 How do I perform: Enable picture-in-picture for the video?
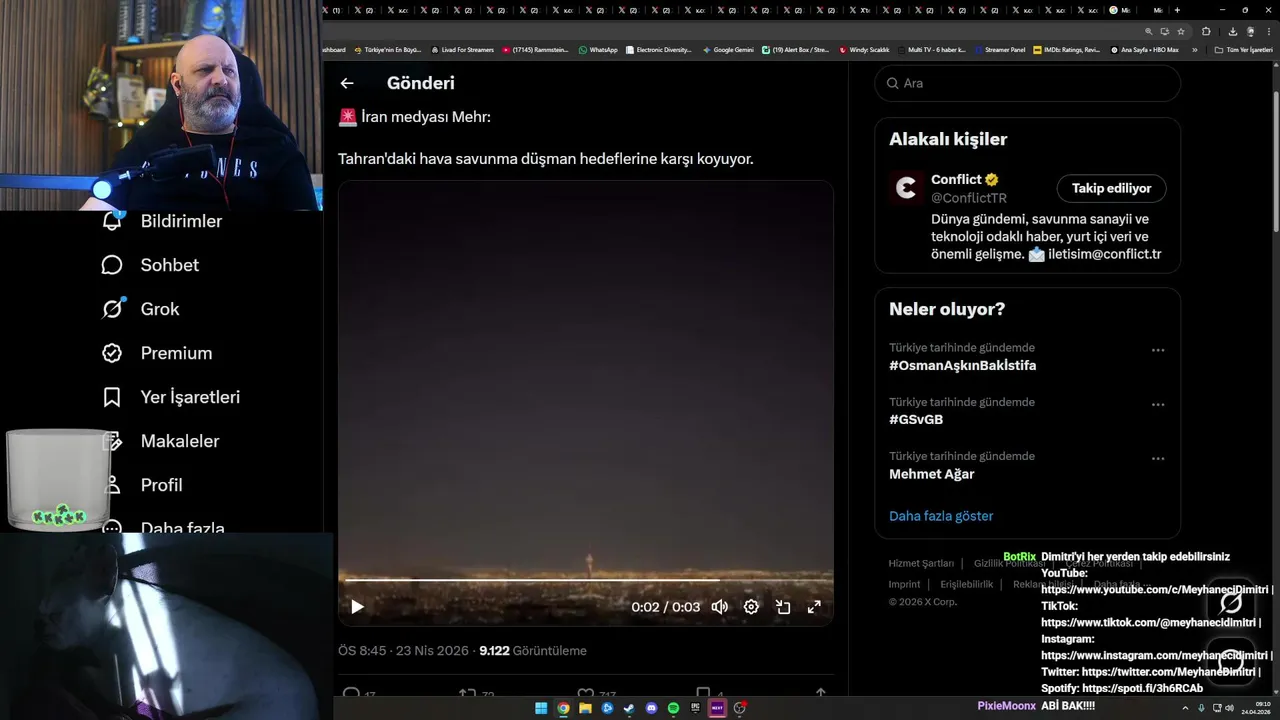pyautogui.click(x=783, y=606)
